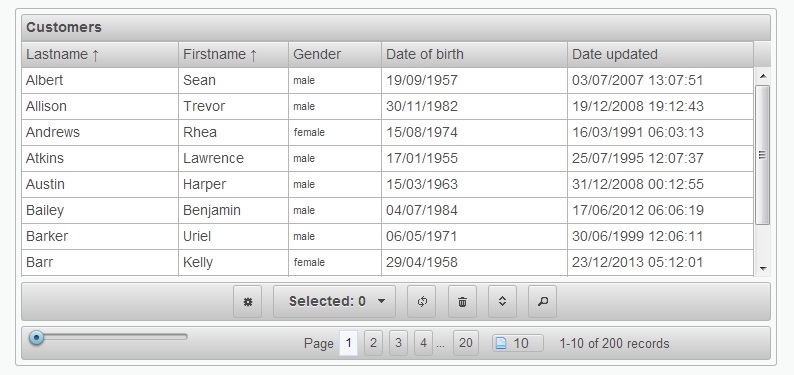794x375 pixels.
Task: Click the scrollbar up arrow
Action: click(x=763, y=76)
